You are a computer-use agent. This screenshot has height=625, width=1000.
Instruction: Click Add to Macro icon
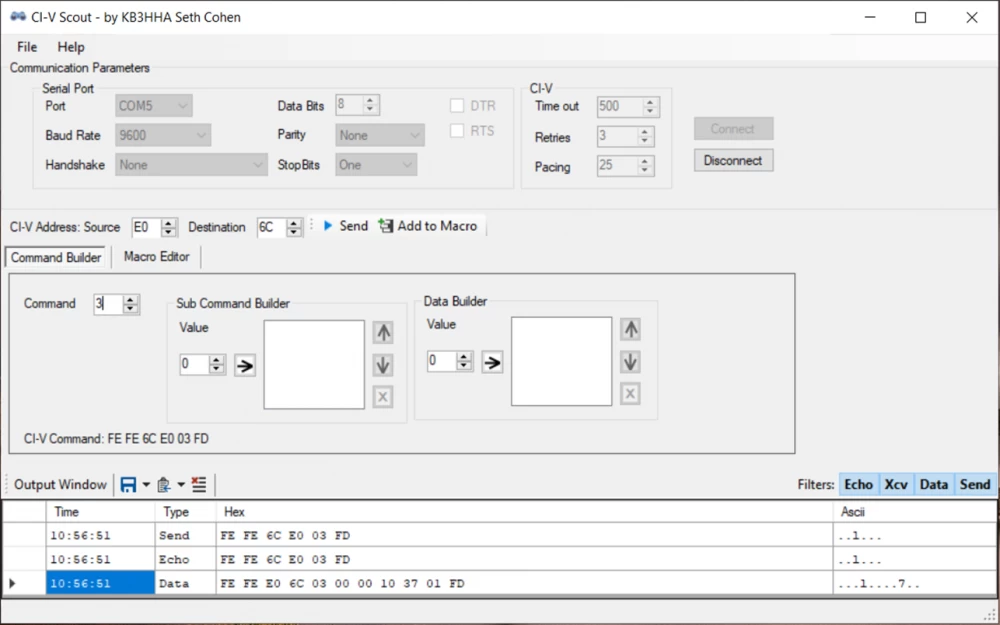point(386,226)
